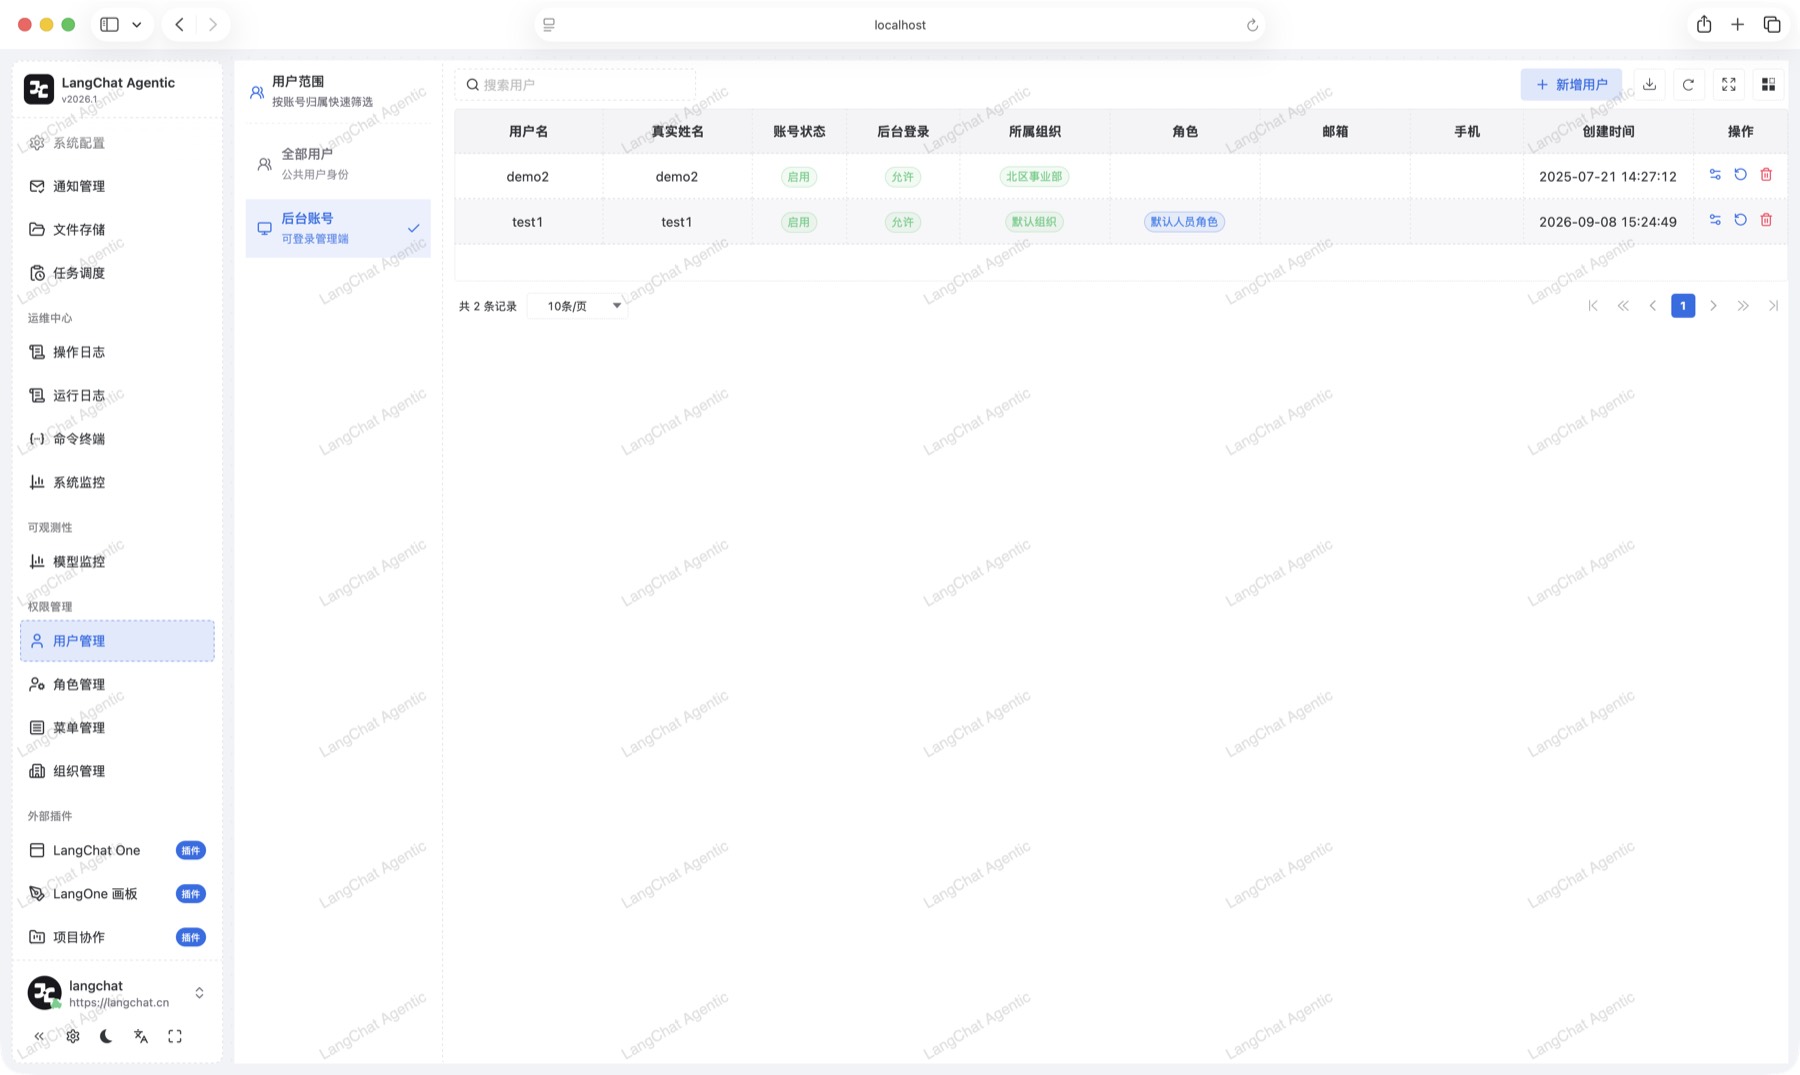Open 用户管理 menu
The width and height of the screenshot is (1800, 1075).
click(x=117, y=641)
